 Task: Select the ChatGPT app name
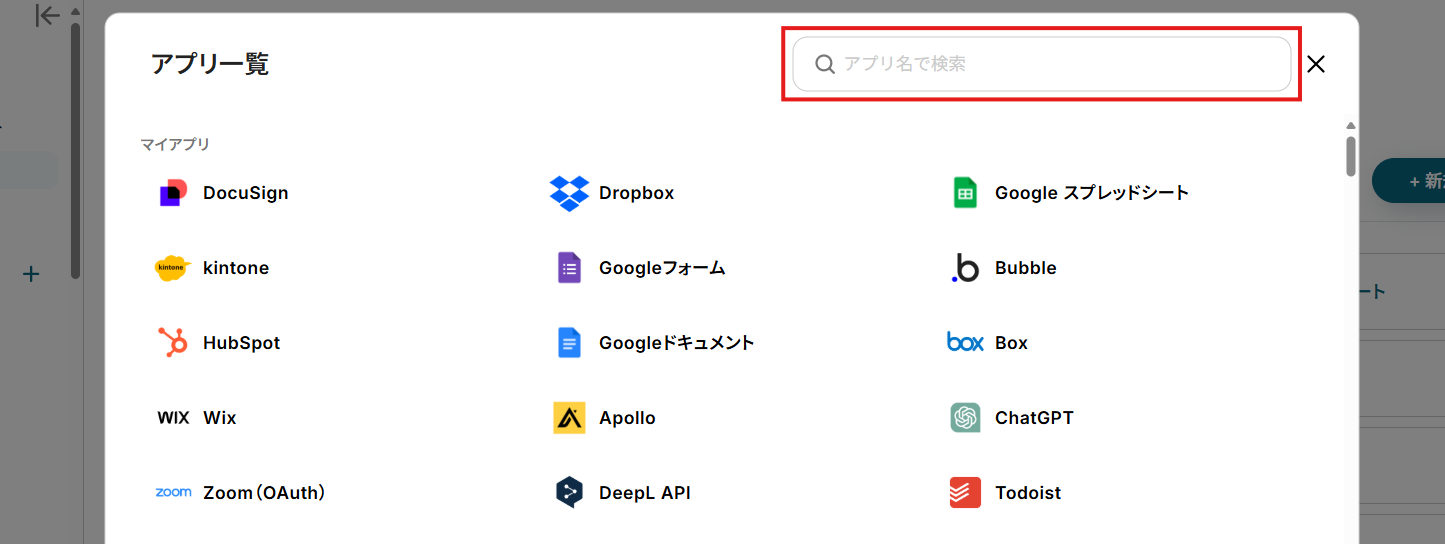pyautogui.click(x=1035, y=418)
